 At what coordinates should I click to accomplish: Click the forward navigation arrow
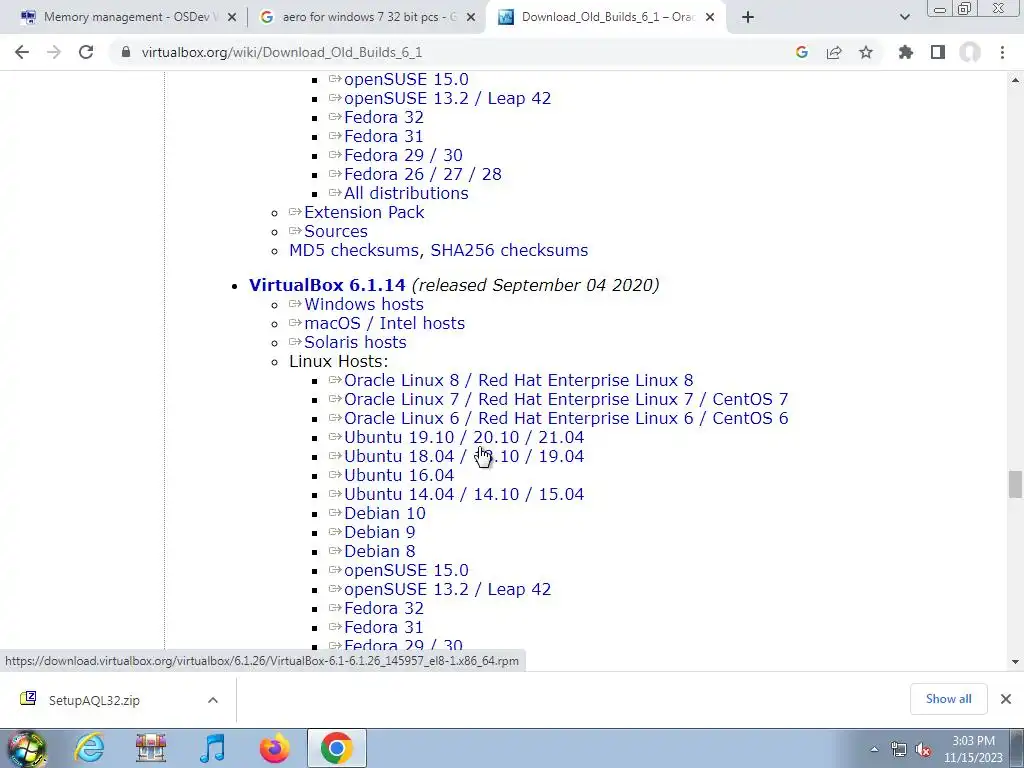click(54, 52)
